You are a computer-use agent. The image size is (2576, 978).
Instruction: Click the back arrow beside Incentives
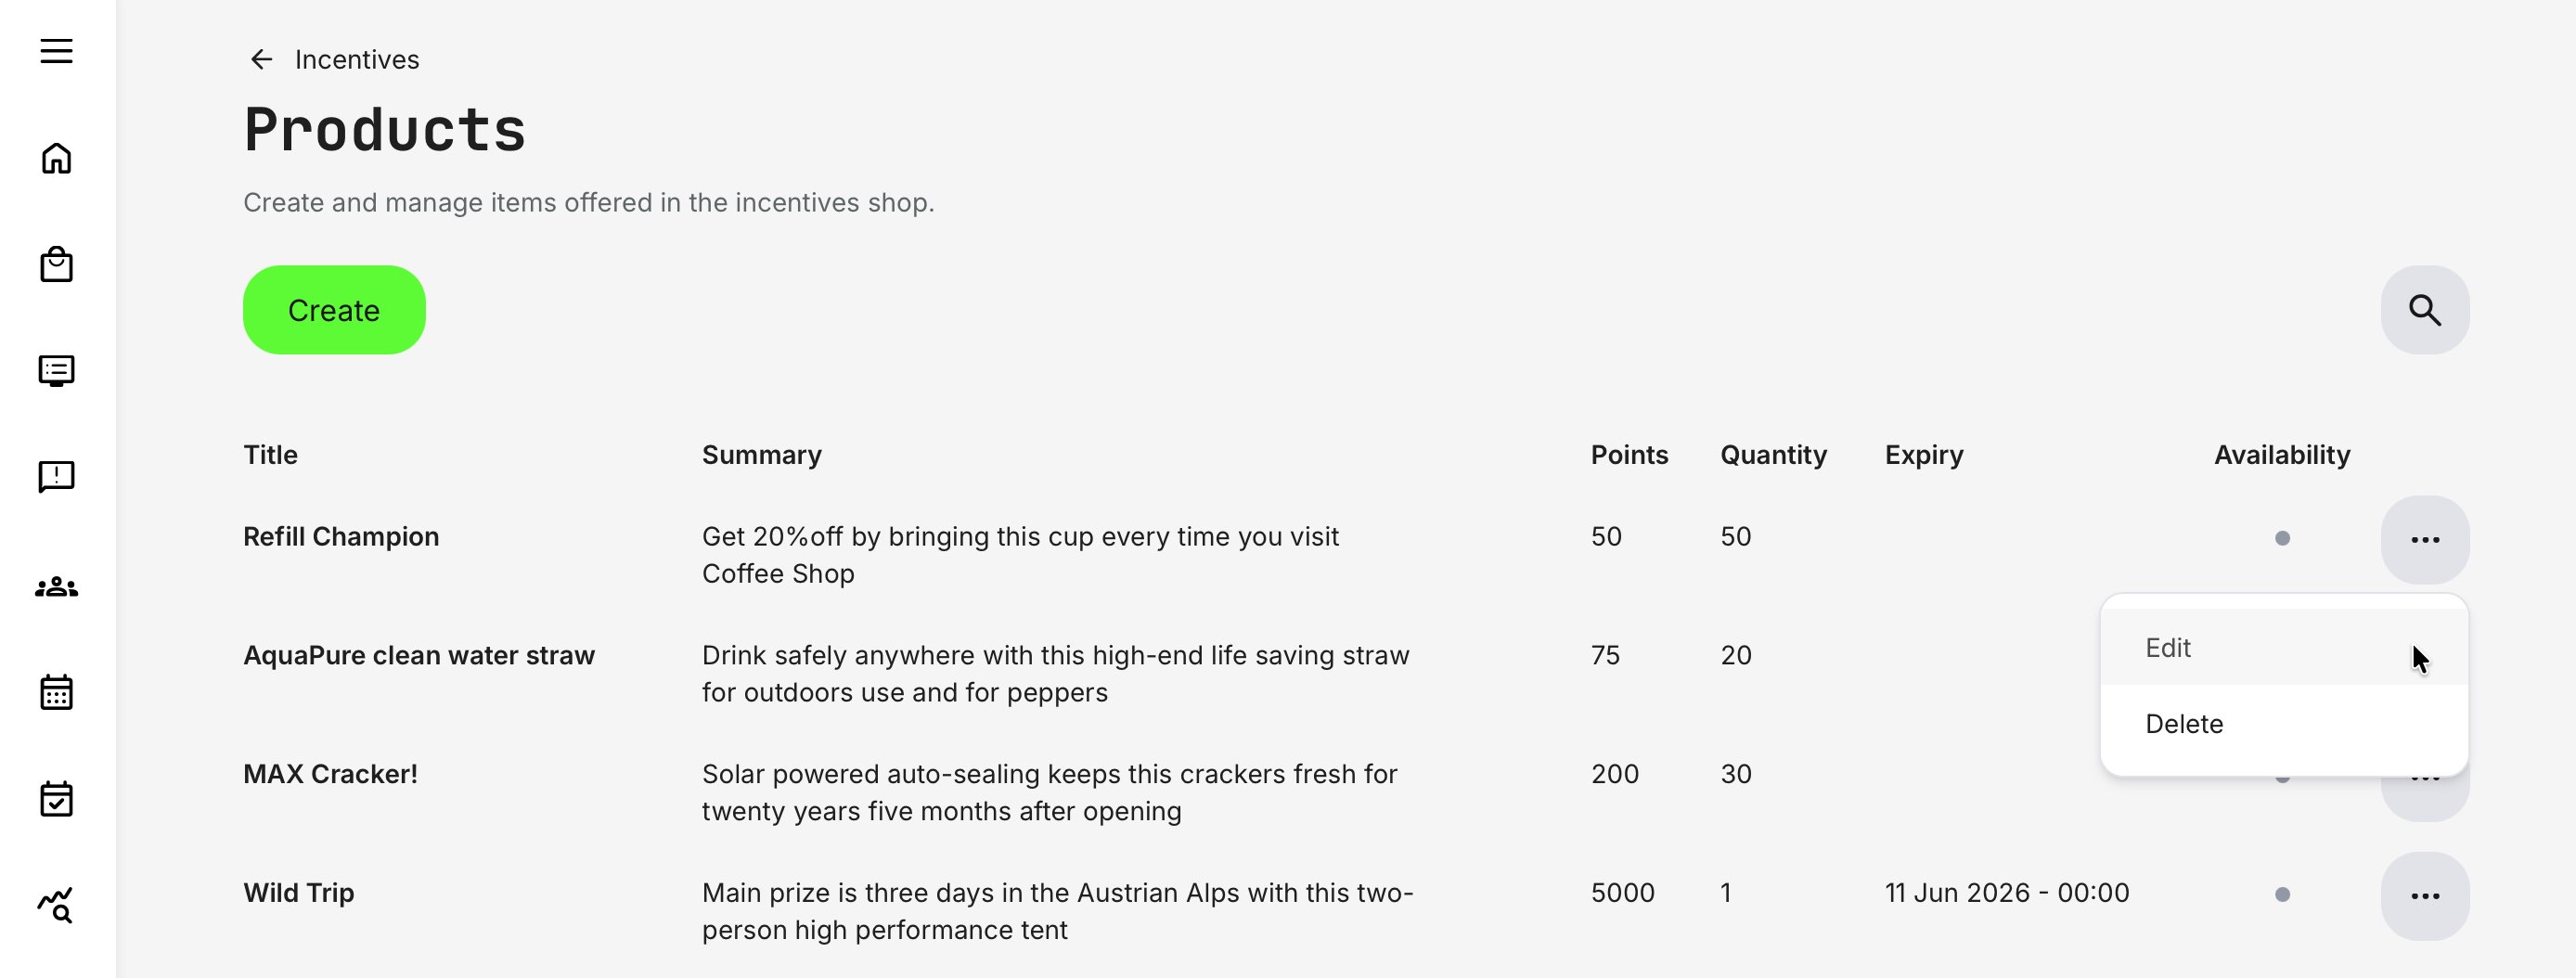point(261,60)
